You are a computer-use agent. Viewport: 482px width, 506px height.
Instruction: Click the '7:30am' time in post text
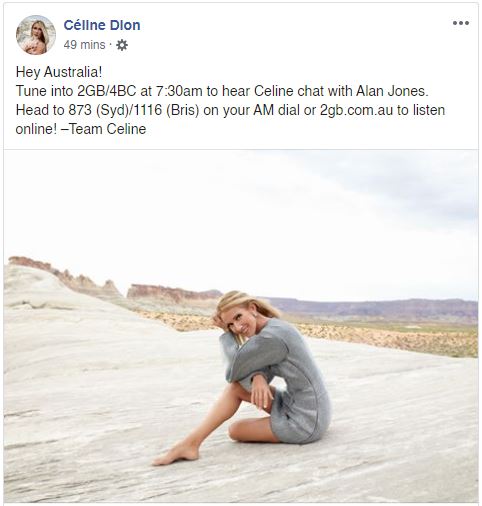coord(179,91)
